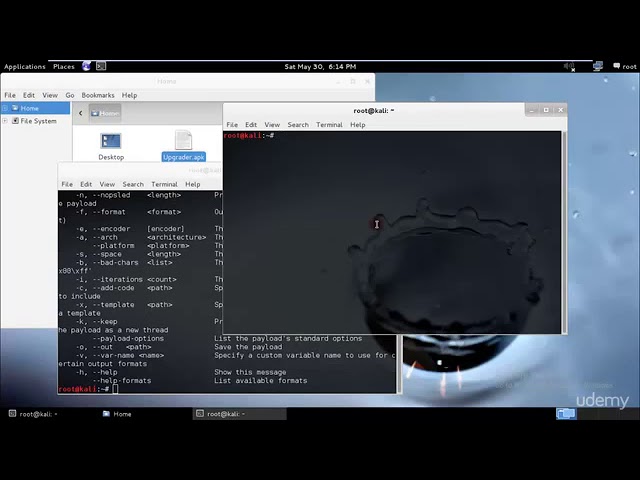
Task: Close the Home file manager window
Action: pyautogui.click(x=367, y=81)
